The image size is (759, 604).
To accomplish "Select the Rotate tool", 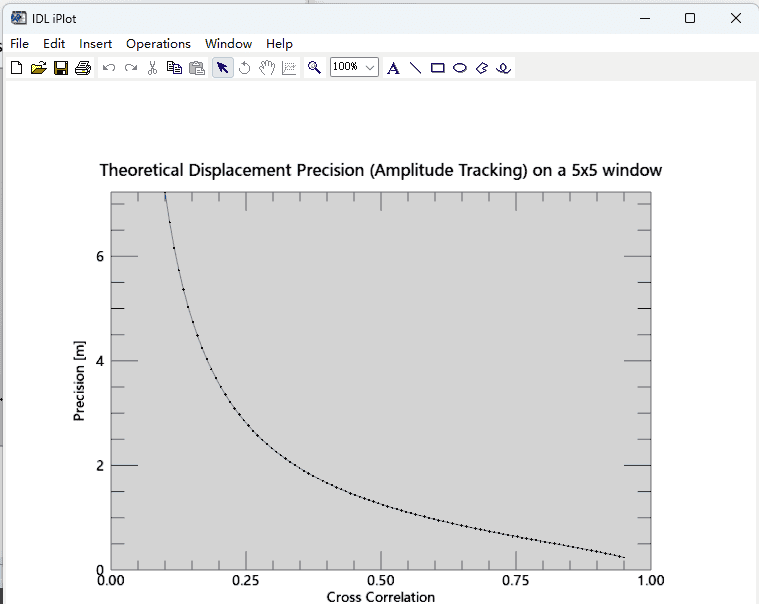I will [x=245, y=68].
